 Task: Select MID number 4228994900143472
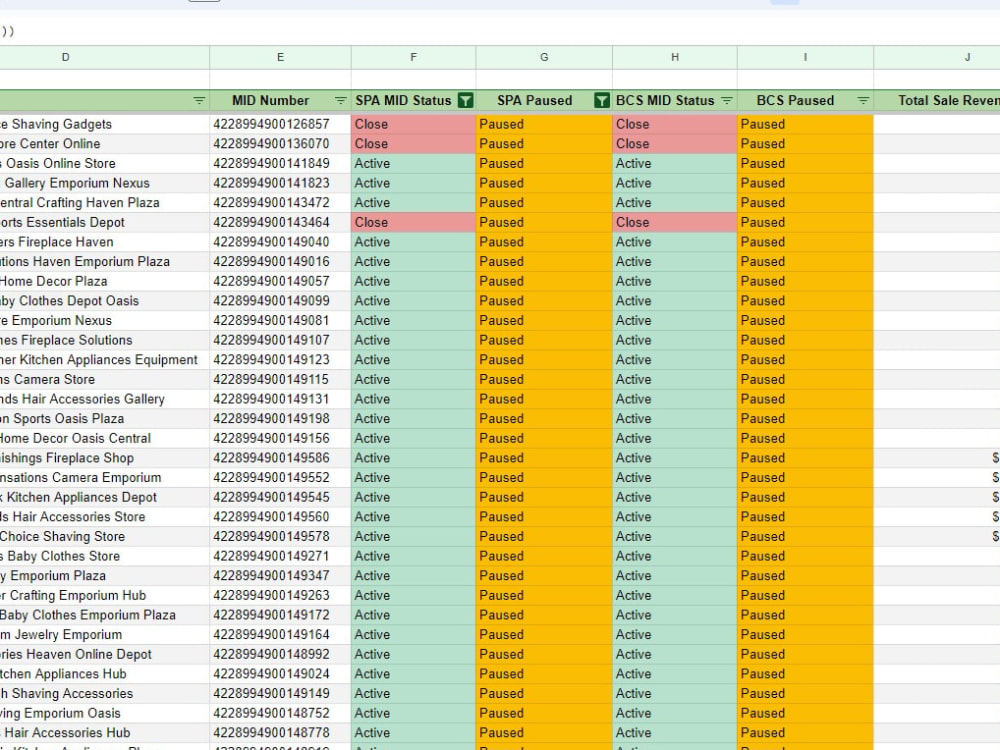(x=280, y=203)
